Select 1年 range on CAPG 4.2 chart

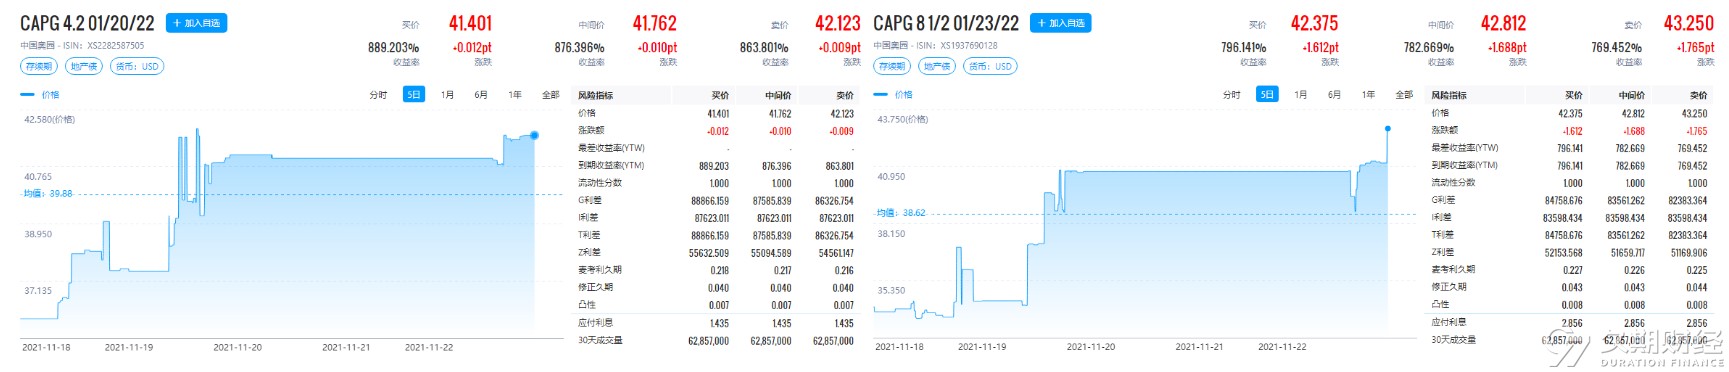click(x=515, y=95)
